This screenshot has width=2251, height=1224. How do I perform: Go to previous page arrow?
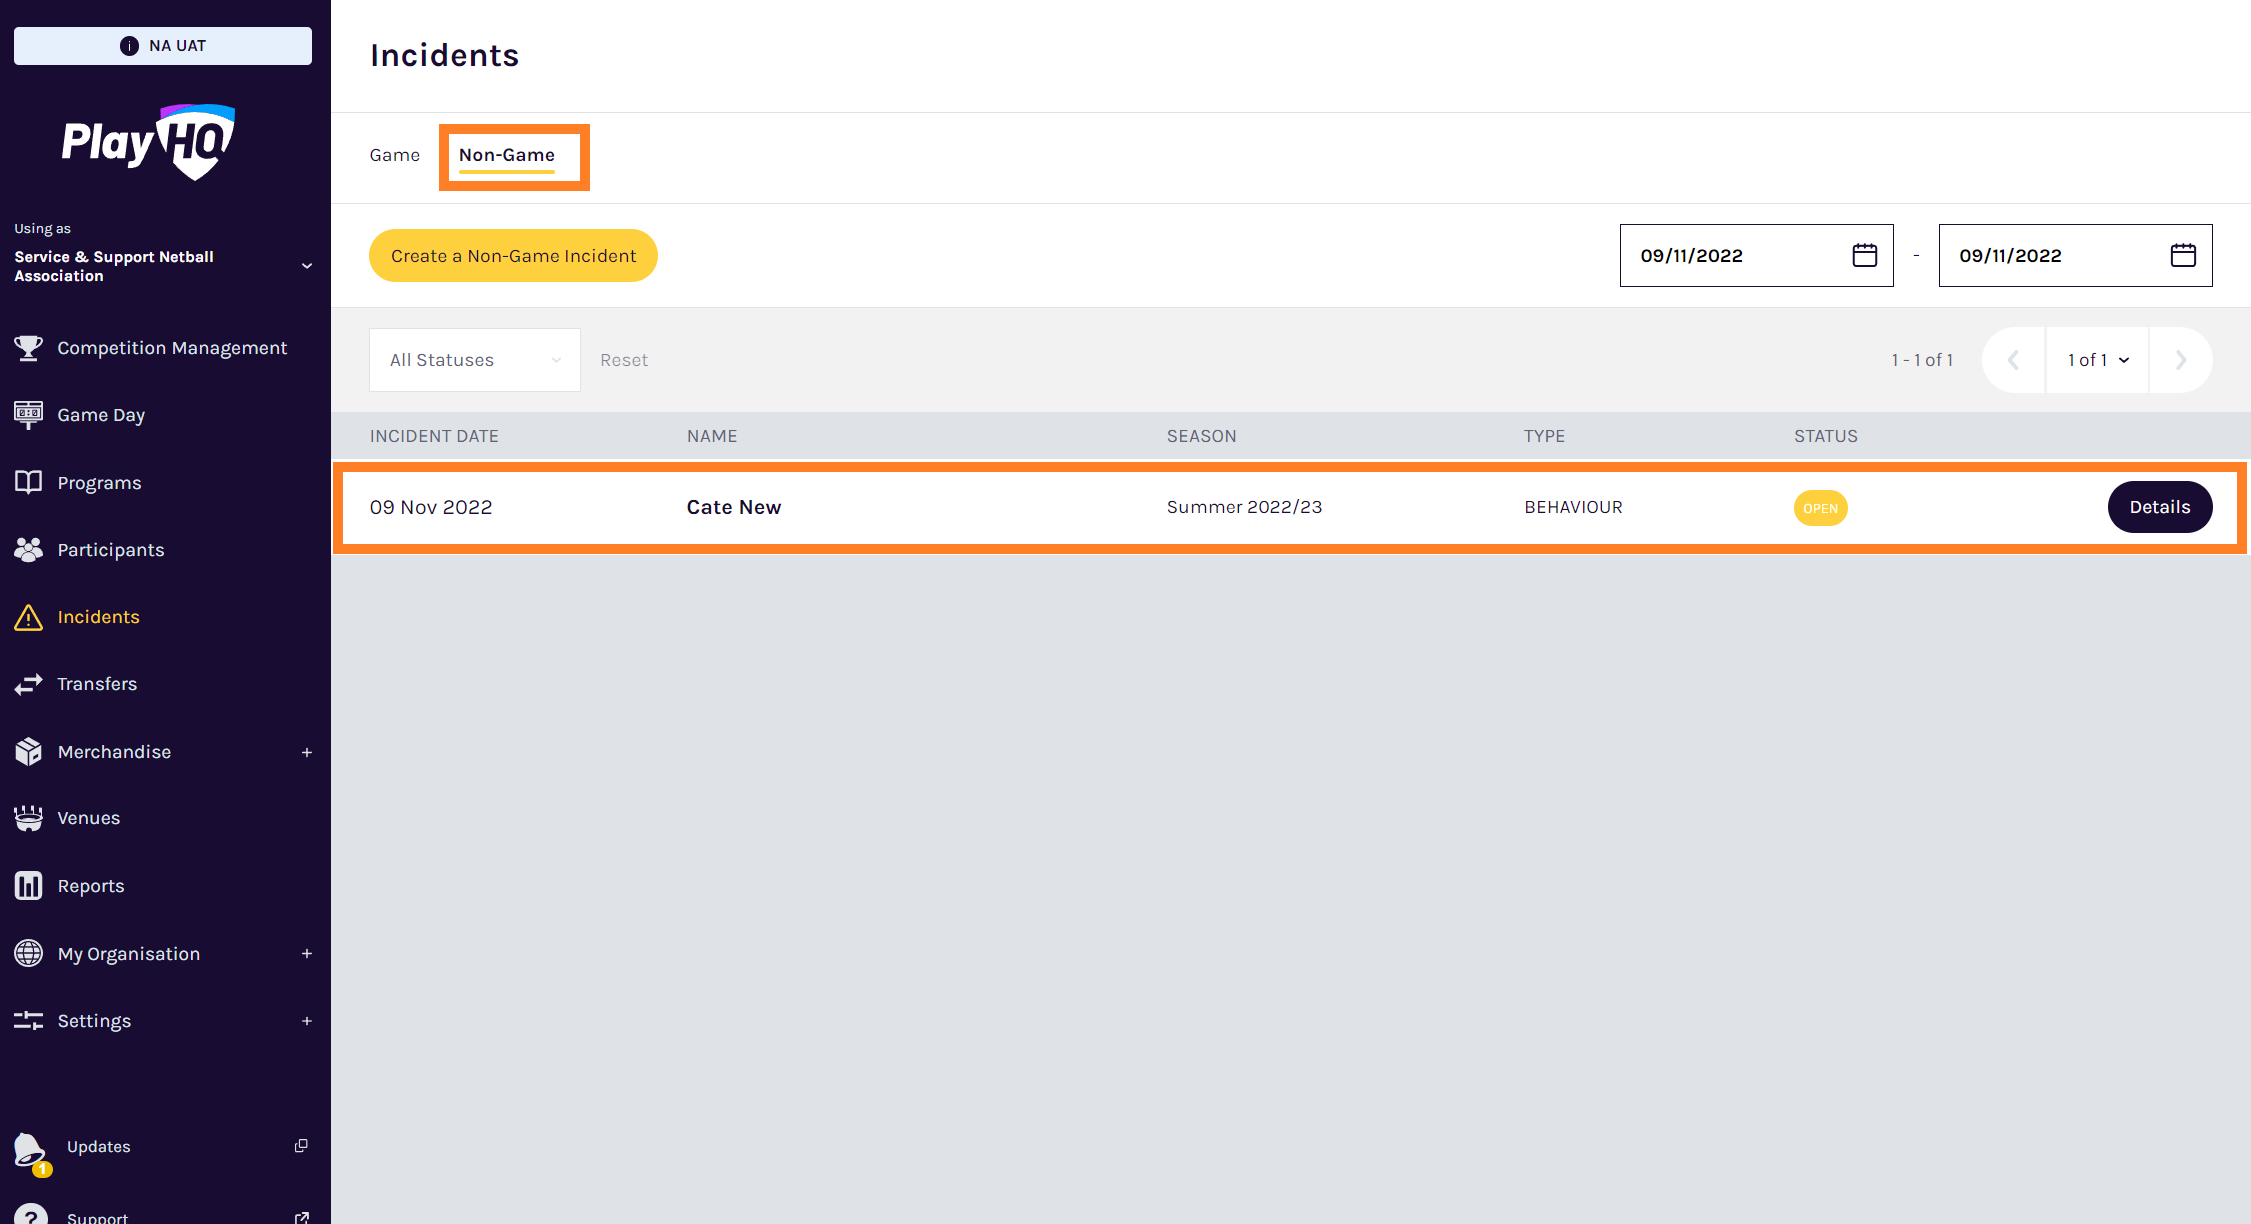[2014, 360]
